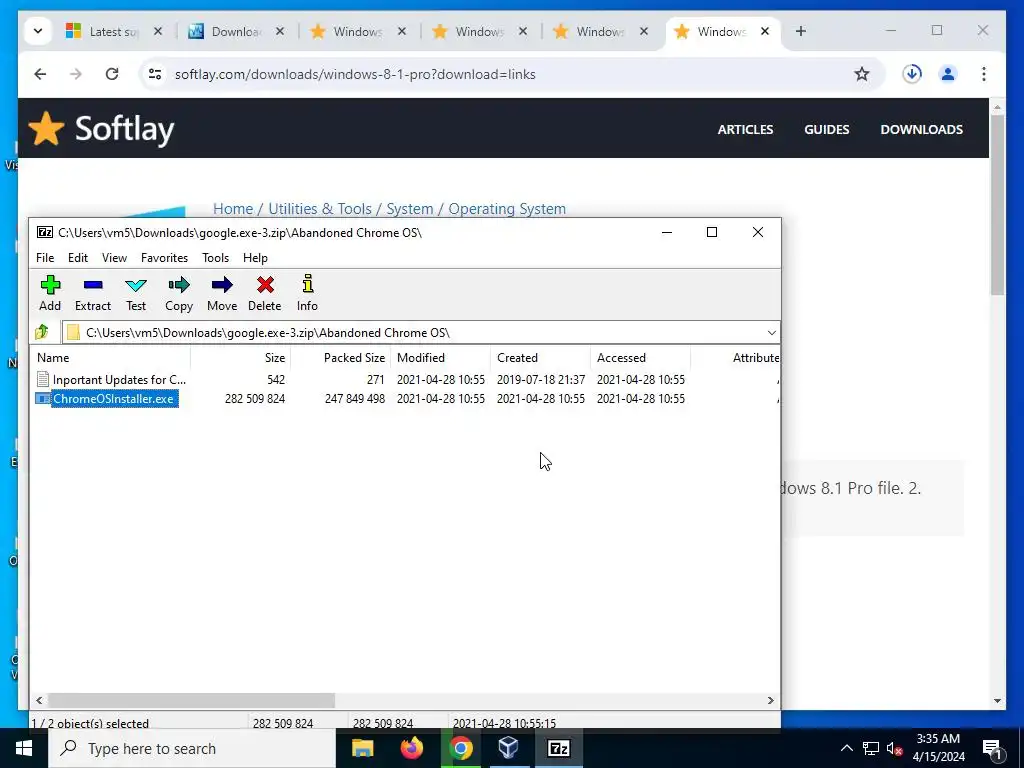
Task: Bookmark this page with the star icon
Action: [x=862, y=74]
